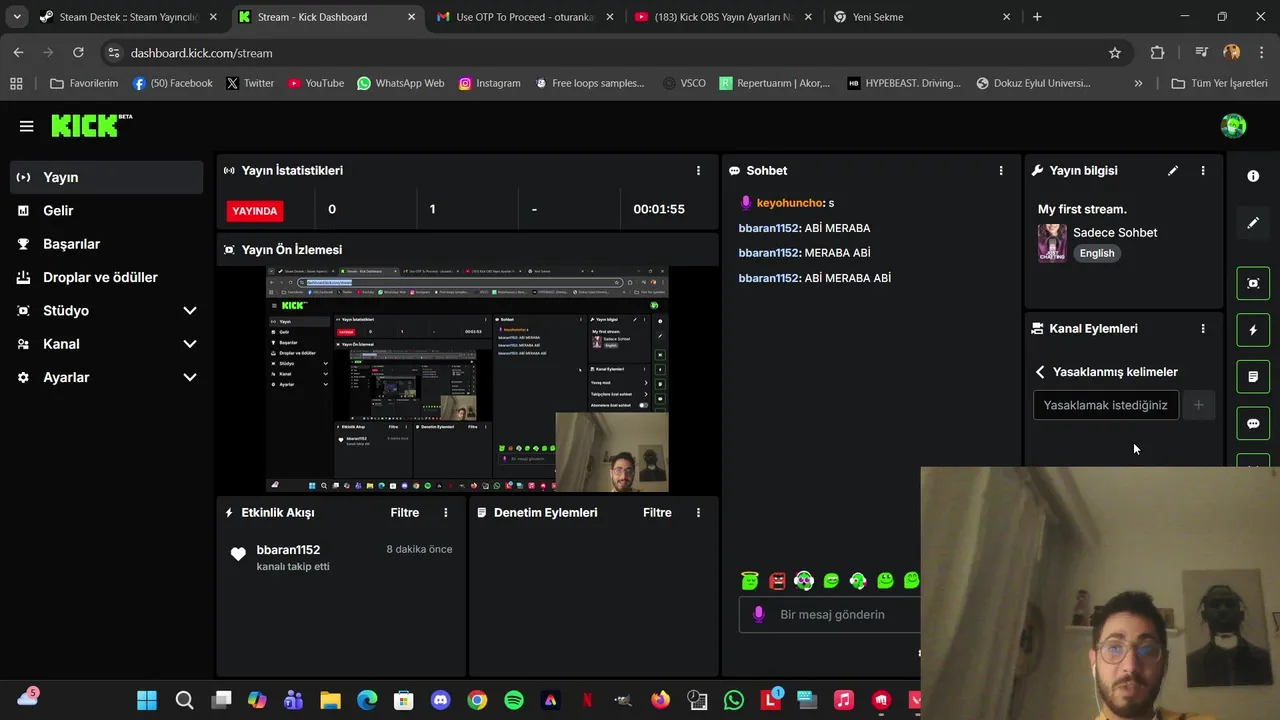Viewport: 1280px width, 720px height.
Task: Open the Windows Start menu
Action: [147, 700]
